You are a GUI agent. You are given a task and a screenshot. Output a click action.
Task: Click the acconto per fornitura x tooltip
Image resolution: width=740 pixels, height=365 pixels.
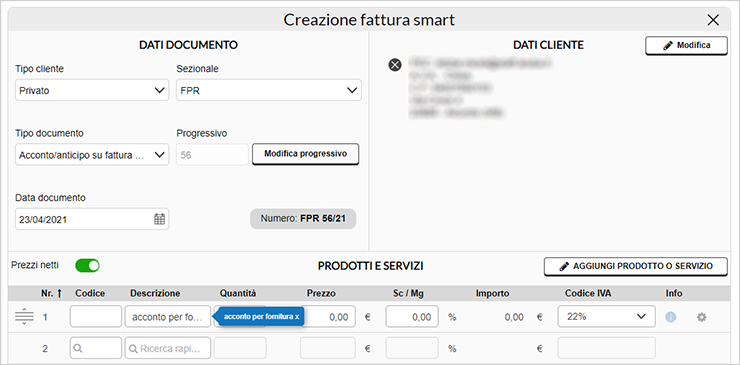[259, 316]
